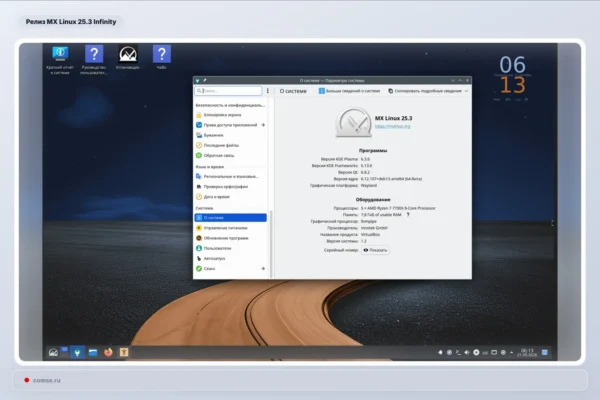Open the Руководство пользователя desktop icon
600x400 pixels.
tap(94, 59)
